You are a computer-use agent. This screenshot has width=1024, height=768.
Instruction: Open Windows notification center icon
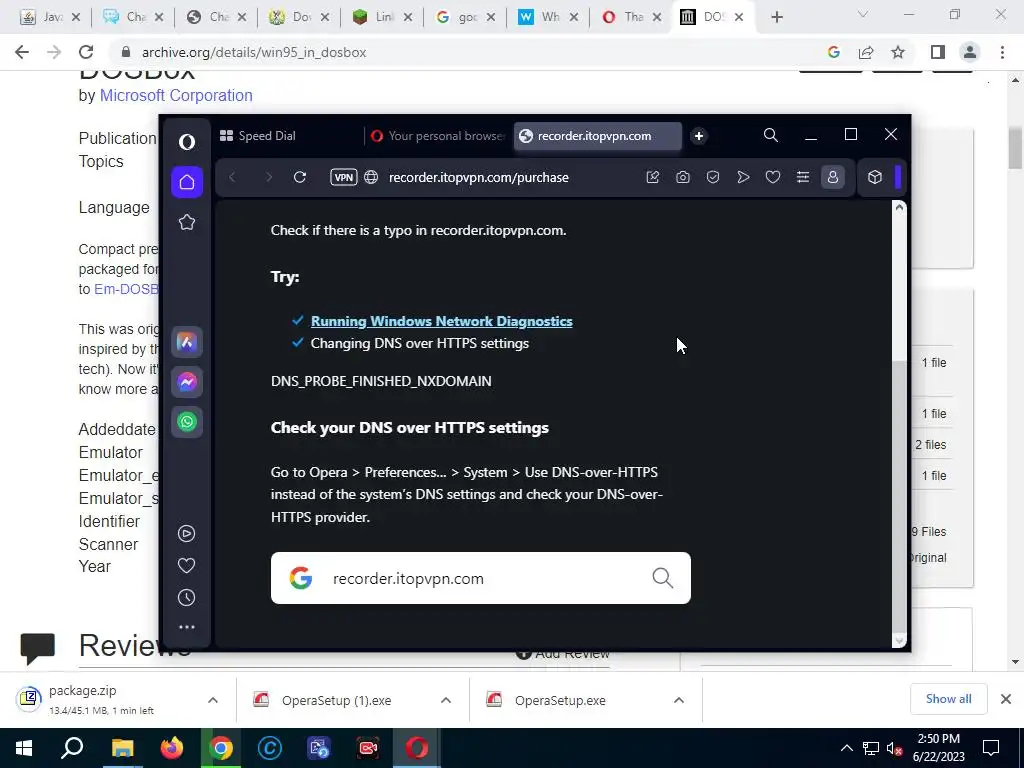click(x=991, y=748)
